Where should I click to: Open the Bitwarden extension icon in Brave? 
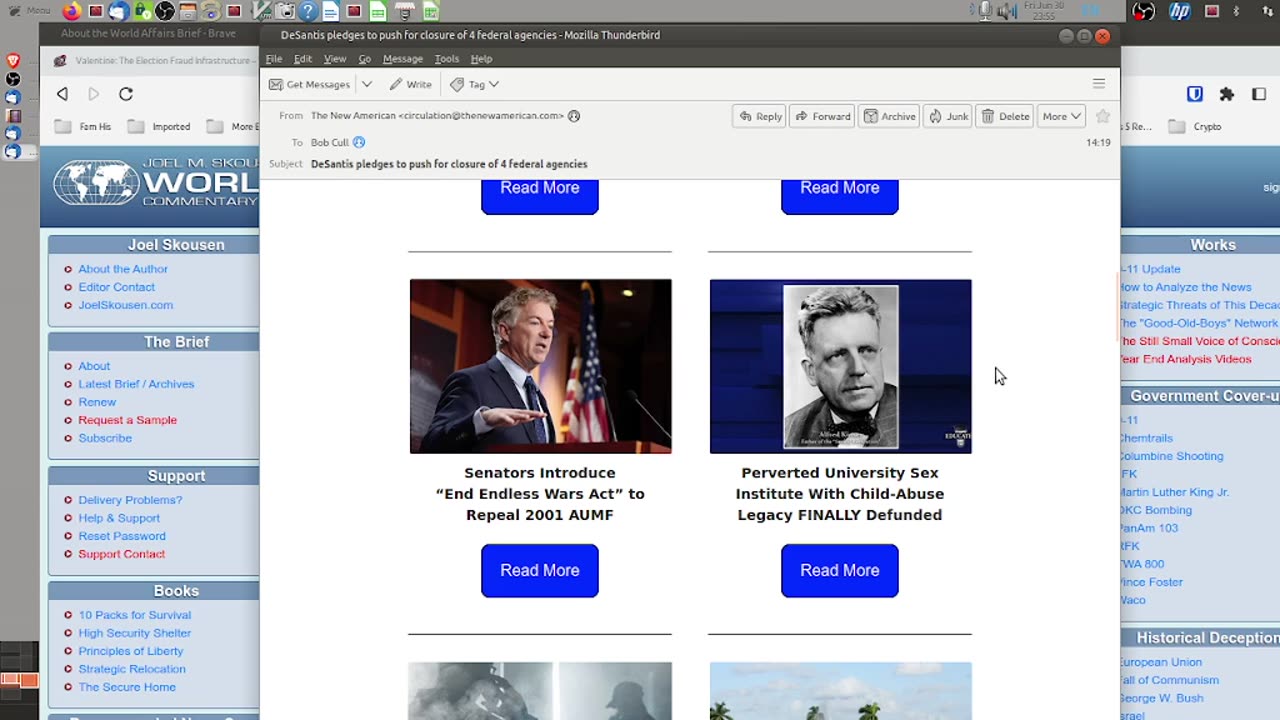1195,94
